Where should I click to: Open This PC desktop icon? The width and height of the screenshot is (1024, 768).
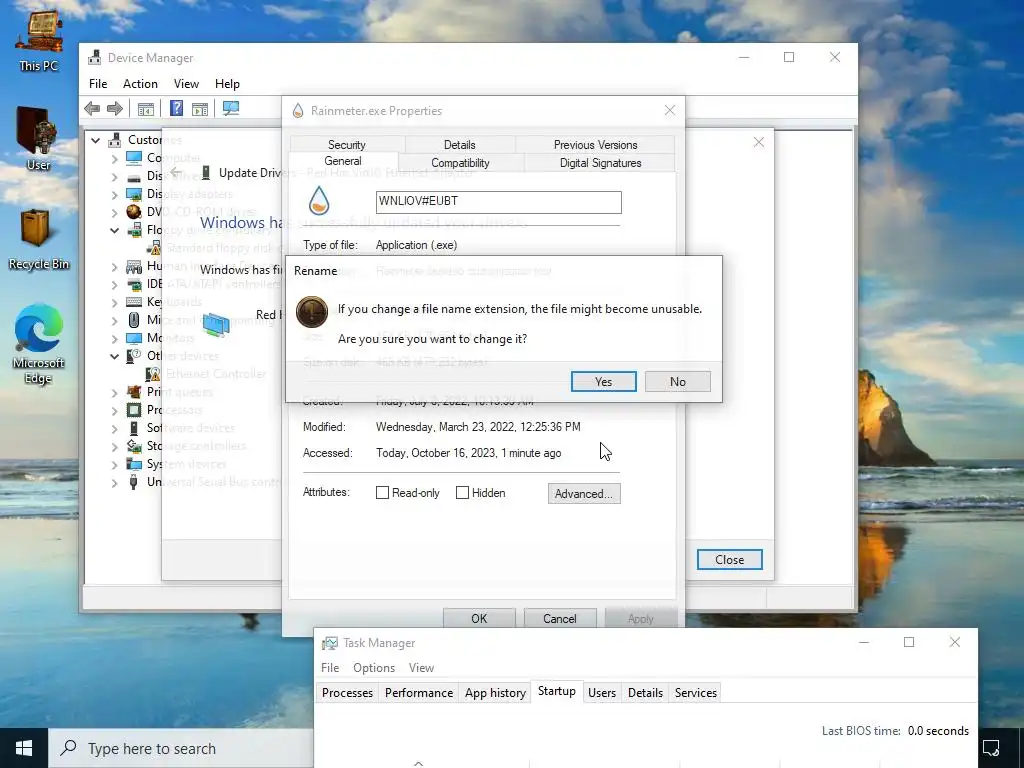click(39, 39)
